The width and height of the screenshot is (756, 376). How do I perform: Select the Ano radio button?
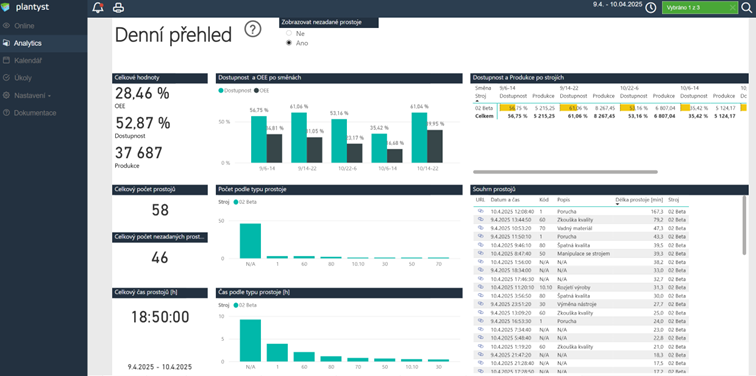[289, 43]
